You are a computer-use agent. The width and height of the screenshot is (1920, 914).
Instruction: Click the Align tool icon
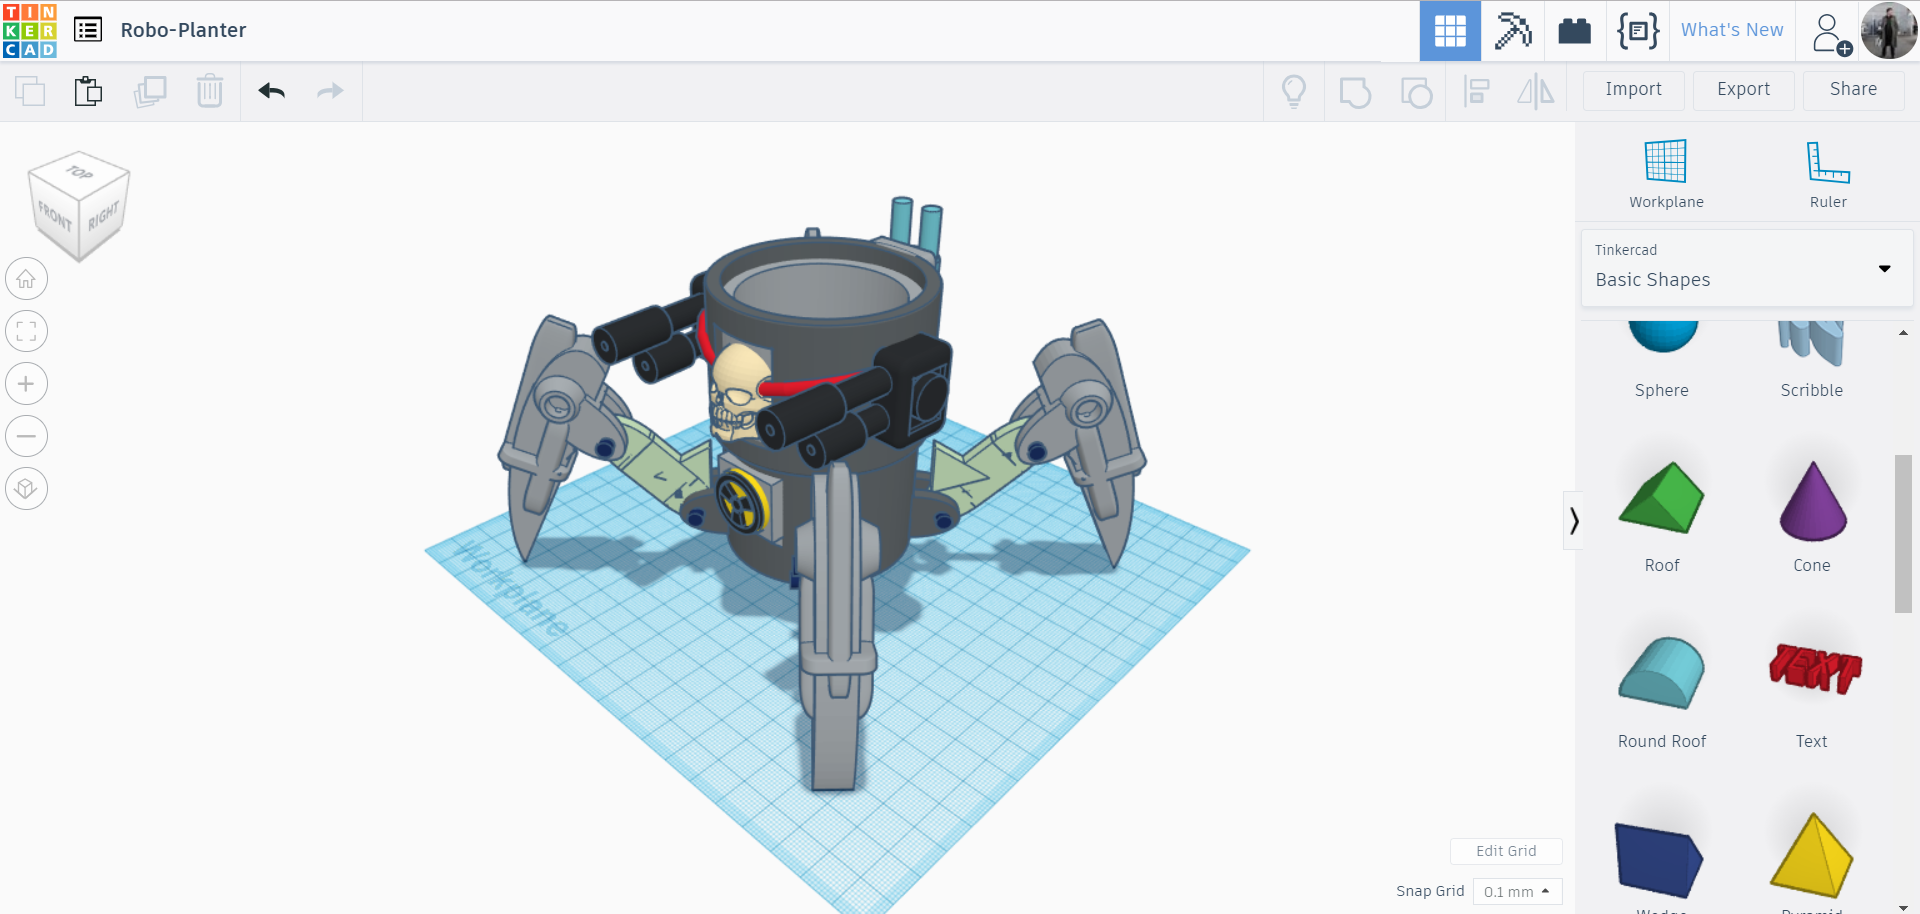click(1476, 92)
